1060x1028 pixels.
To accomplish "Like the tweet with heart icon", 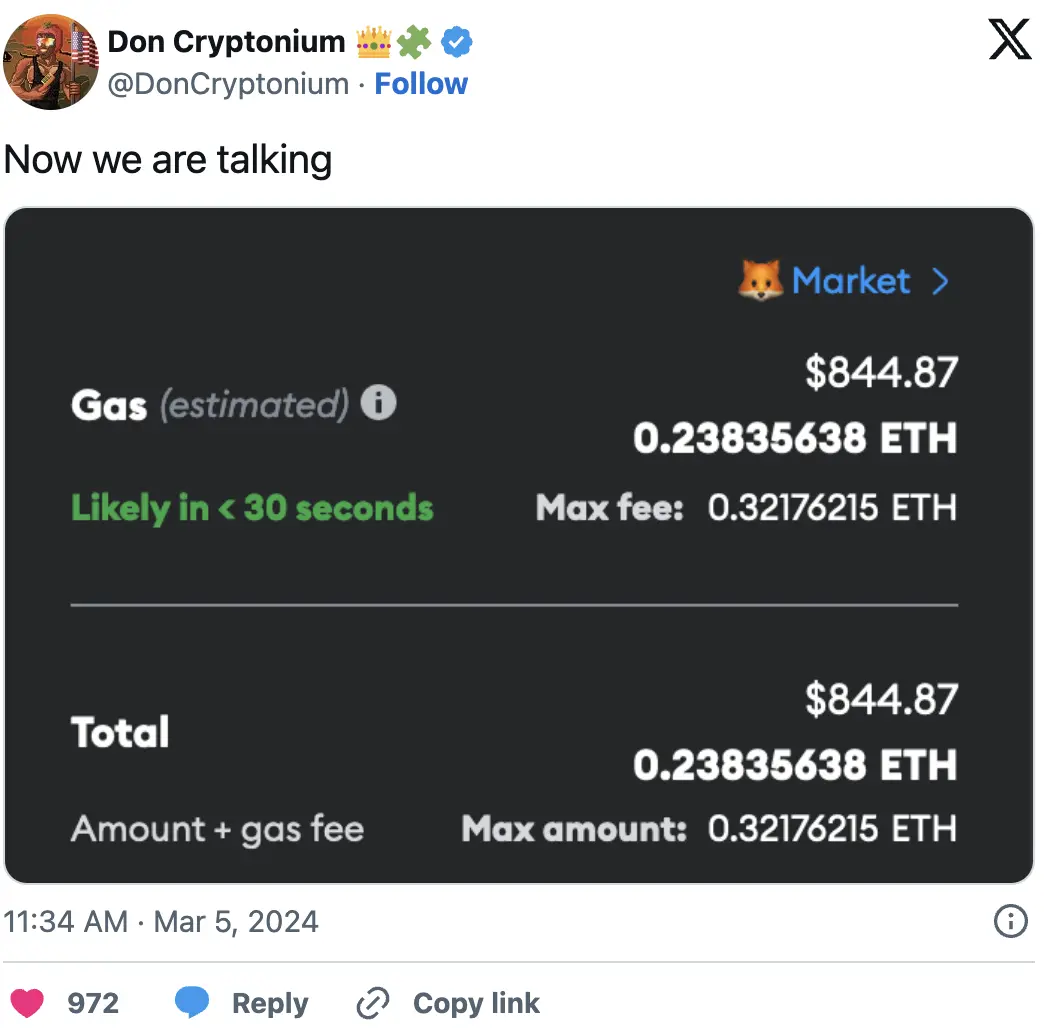I will [27, 1003].
